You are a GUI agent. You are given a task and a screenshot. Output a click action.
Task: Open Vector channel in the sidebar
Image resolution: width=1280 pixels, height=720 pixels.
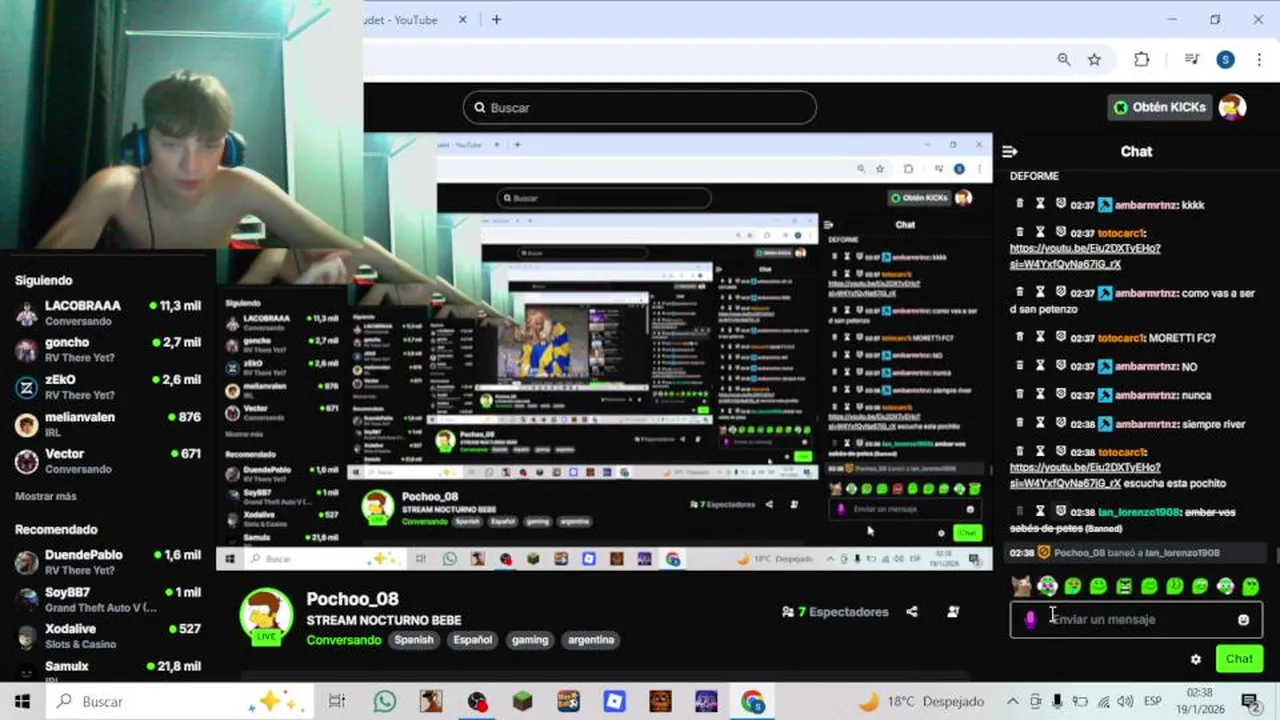[x=108, y=461]
